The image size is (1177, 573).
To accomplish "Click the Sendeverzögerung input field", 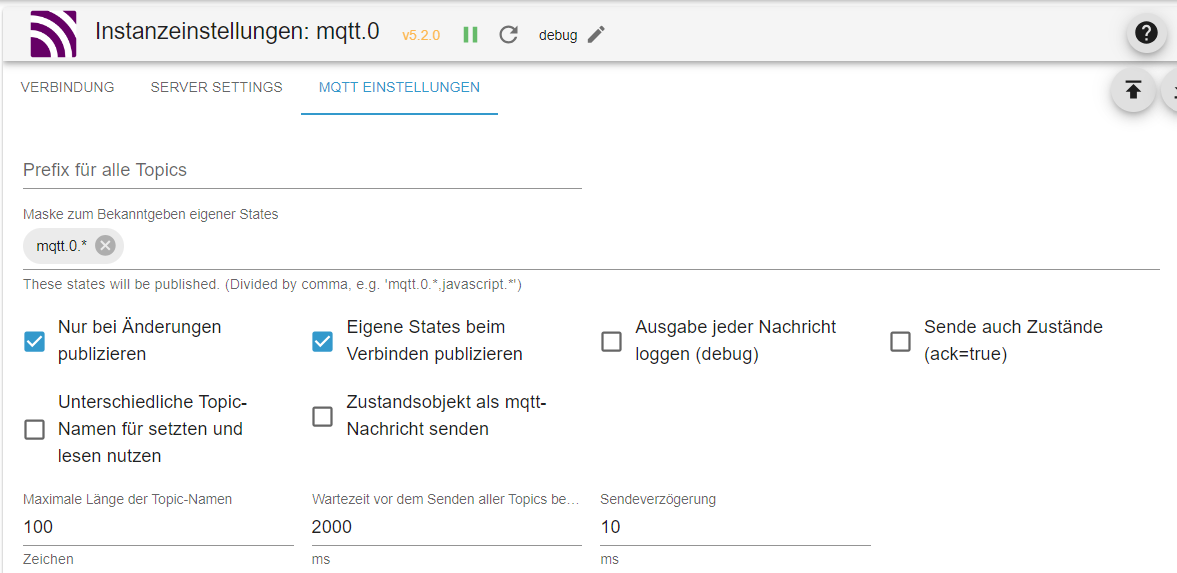I will coord(735,527).
